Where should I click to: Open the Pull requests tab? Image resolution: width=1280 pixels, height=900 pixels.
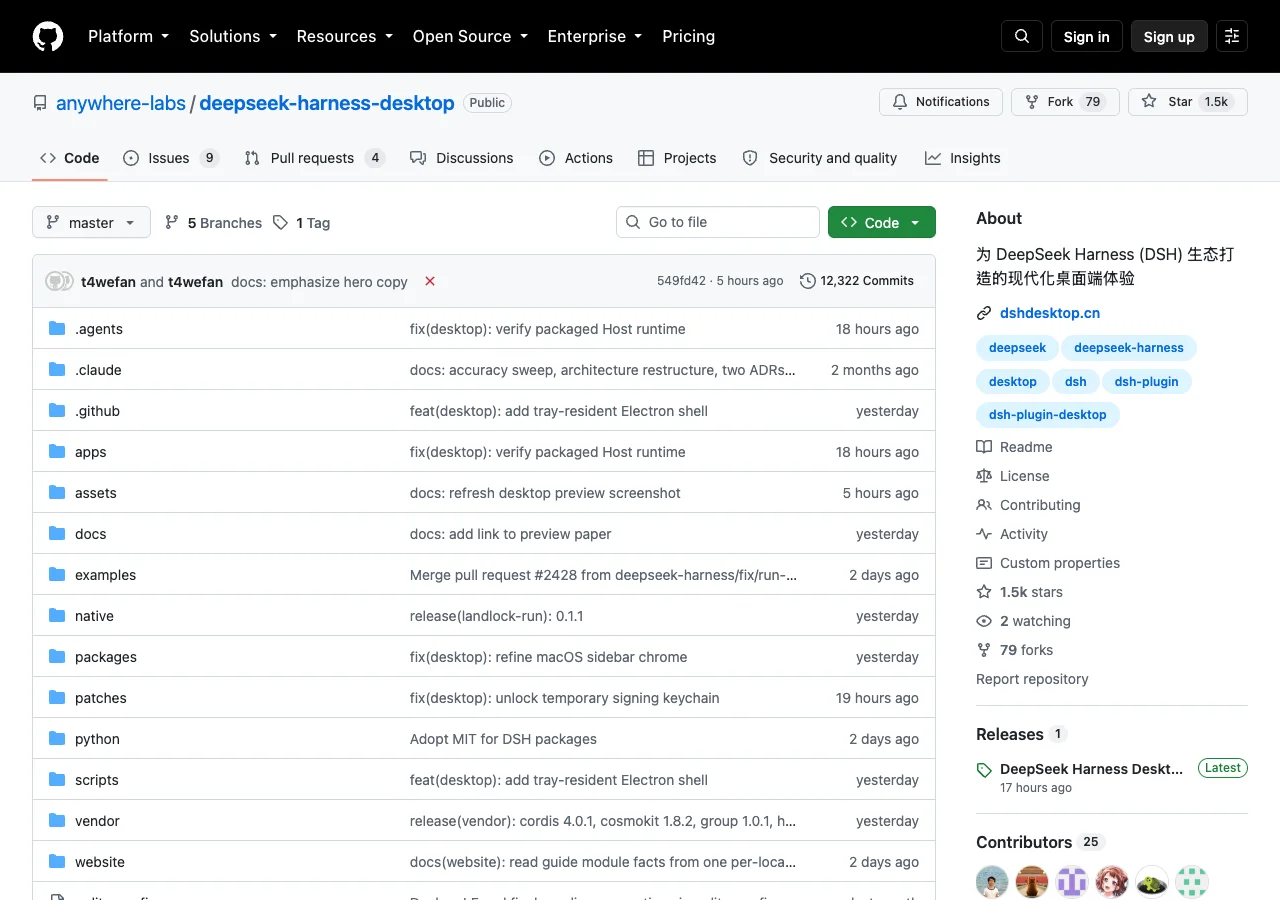(314, 158)
